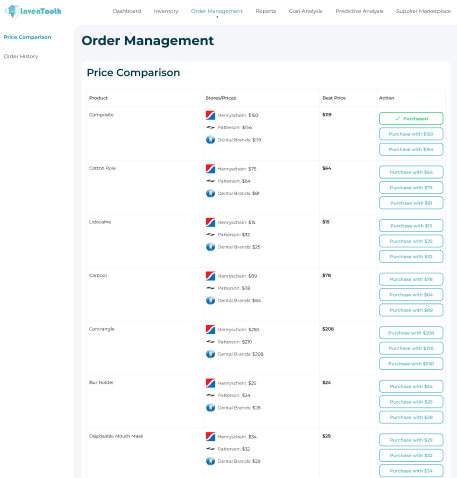Click Patterson logo in Contrangle row
This screenshot has height=478, width=457.
[x=210, y=342]
